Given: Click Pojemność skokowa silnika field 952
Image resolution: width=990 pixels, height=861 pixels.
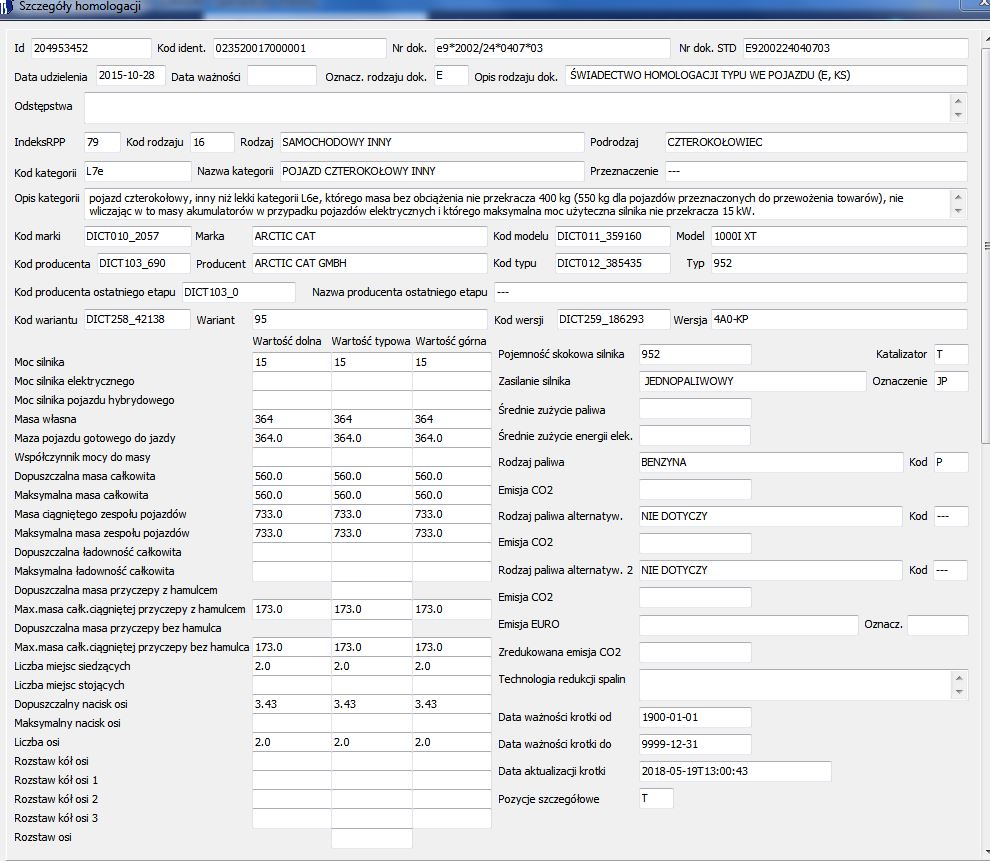Looking at the screenshot, I should click(x=695, y=354).
